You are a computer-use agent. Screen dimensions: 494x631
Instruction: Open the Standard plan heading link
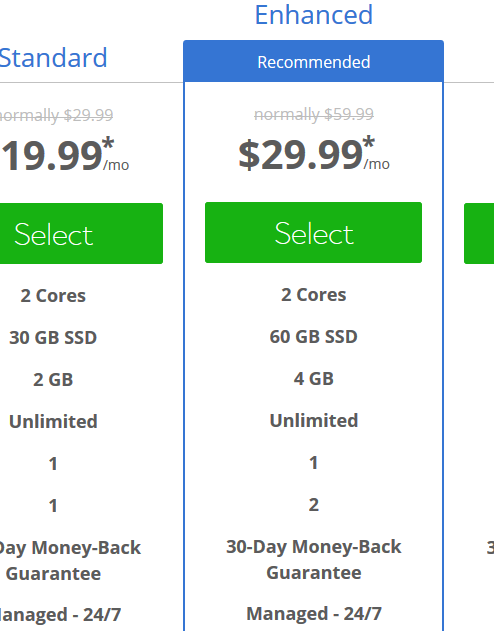(54, 58)
